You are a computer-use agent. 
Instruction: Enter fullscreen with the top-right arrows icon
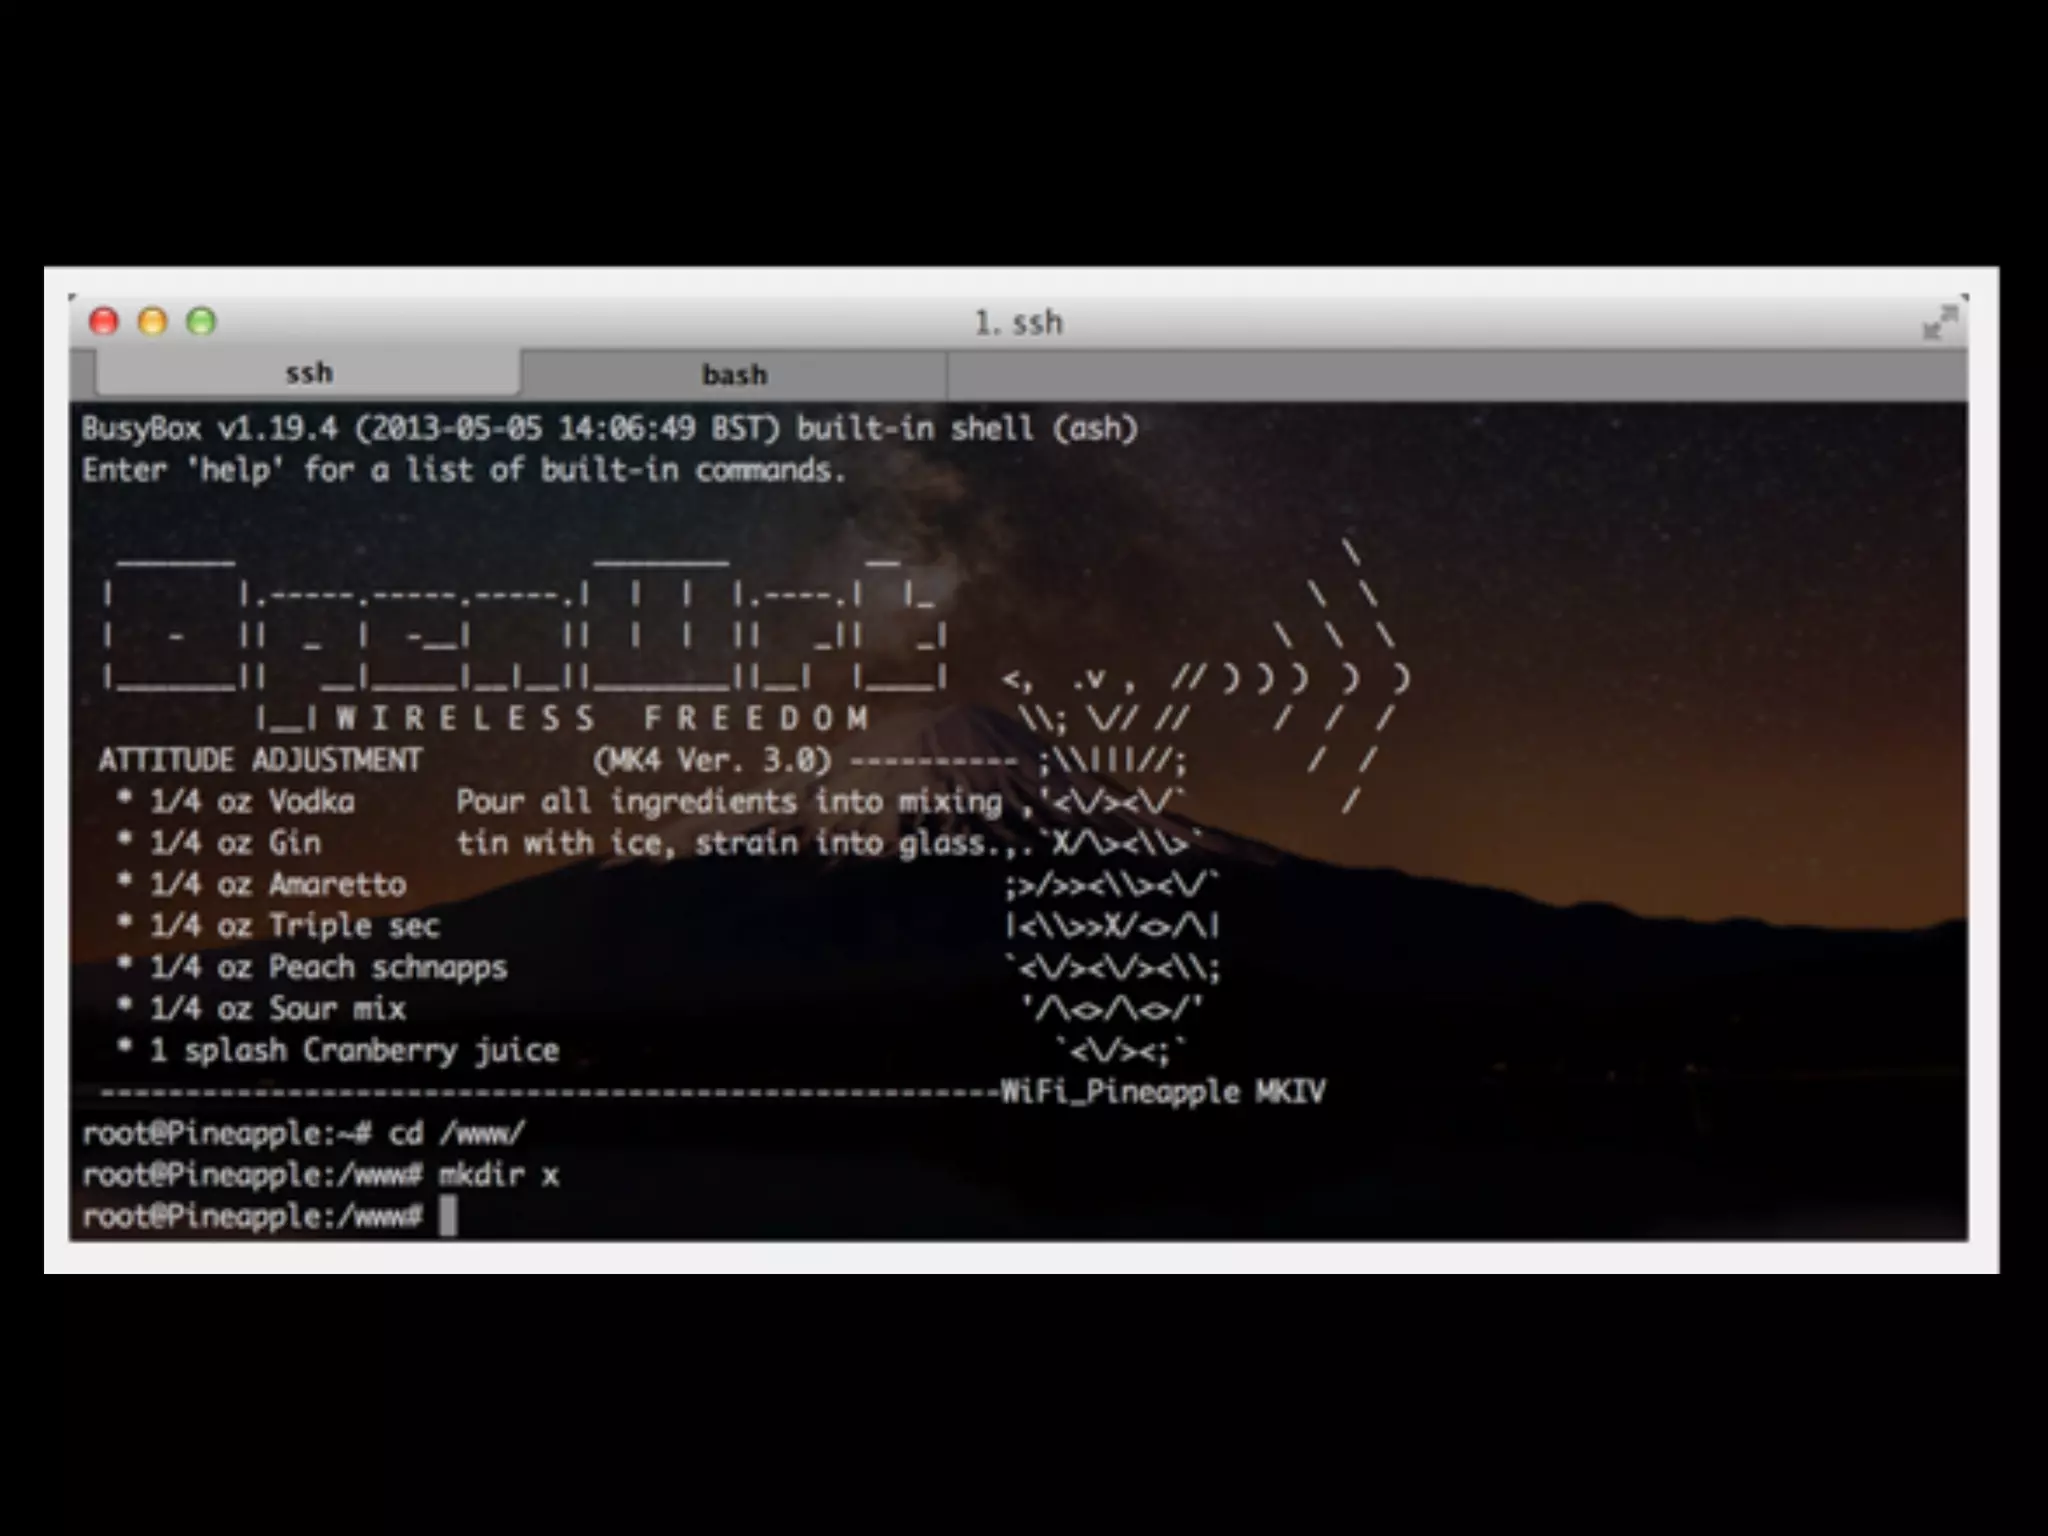[x=1939, y=322]
